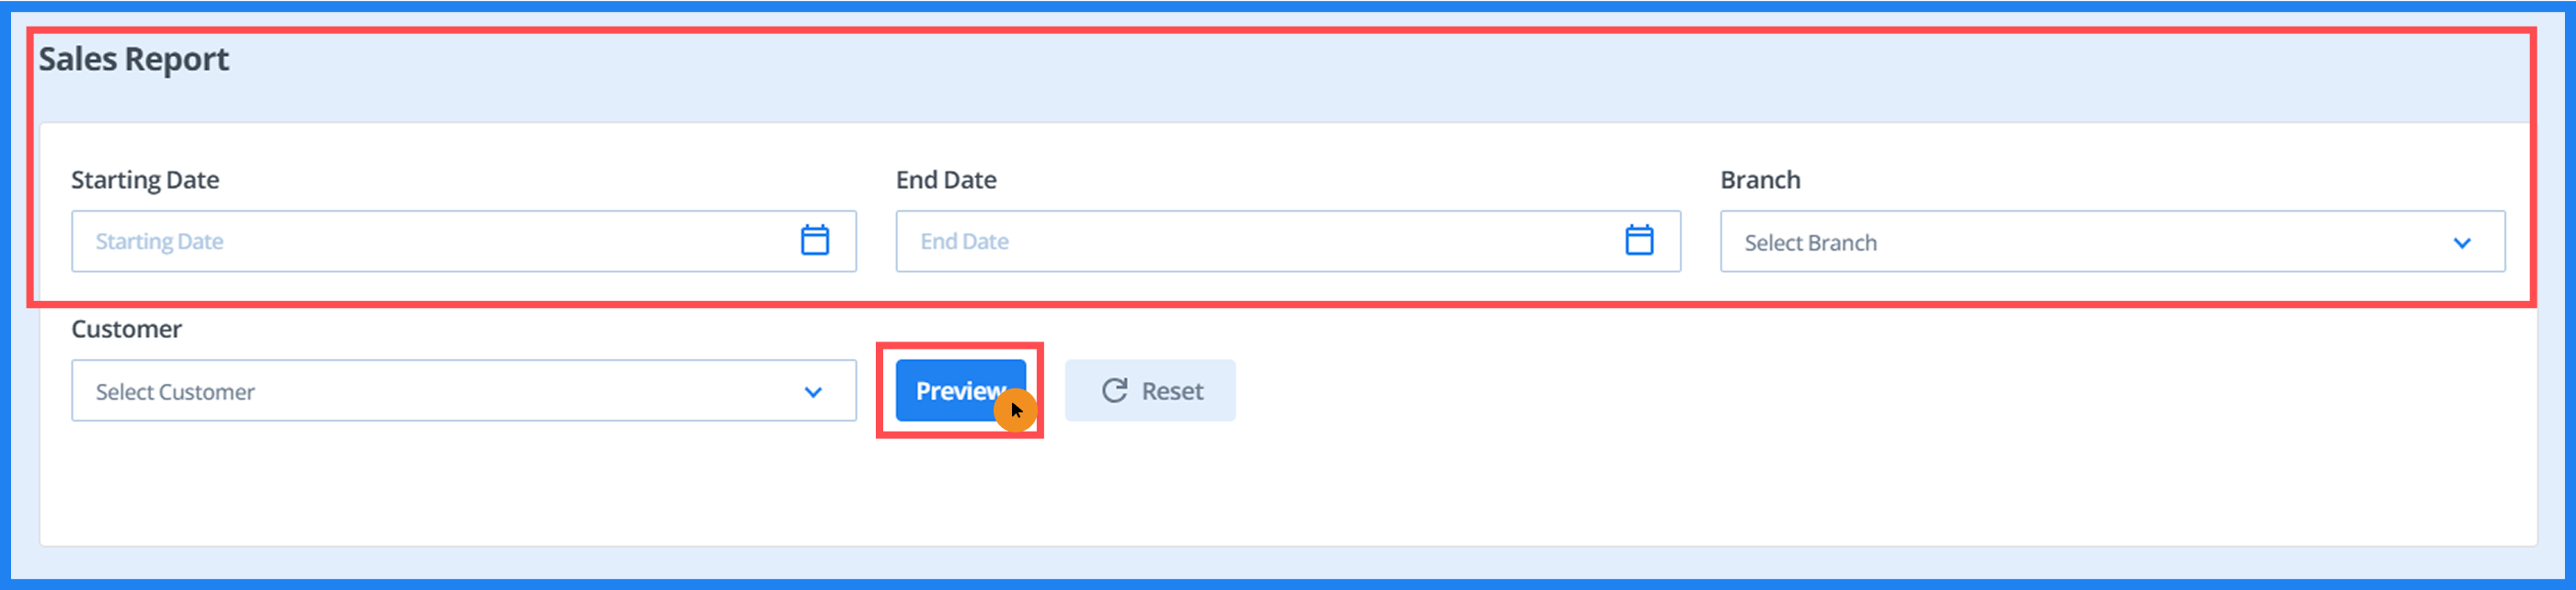The width and height of the screenshot is (2576, 590).
Task: Focus the End Date input field
Action: pyautogui.click(x=1288, y=241)
